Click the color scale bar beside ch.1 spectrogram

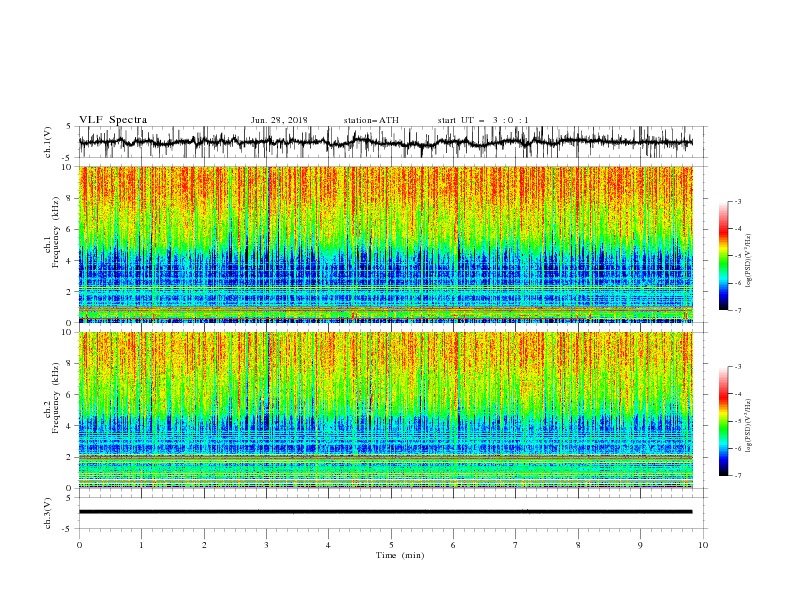(x=724, y=256)
